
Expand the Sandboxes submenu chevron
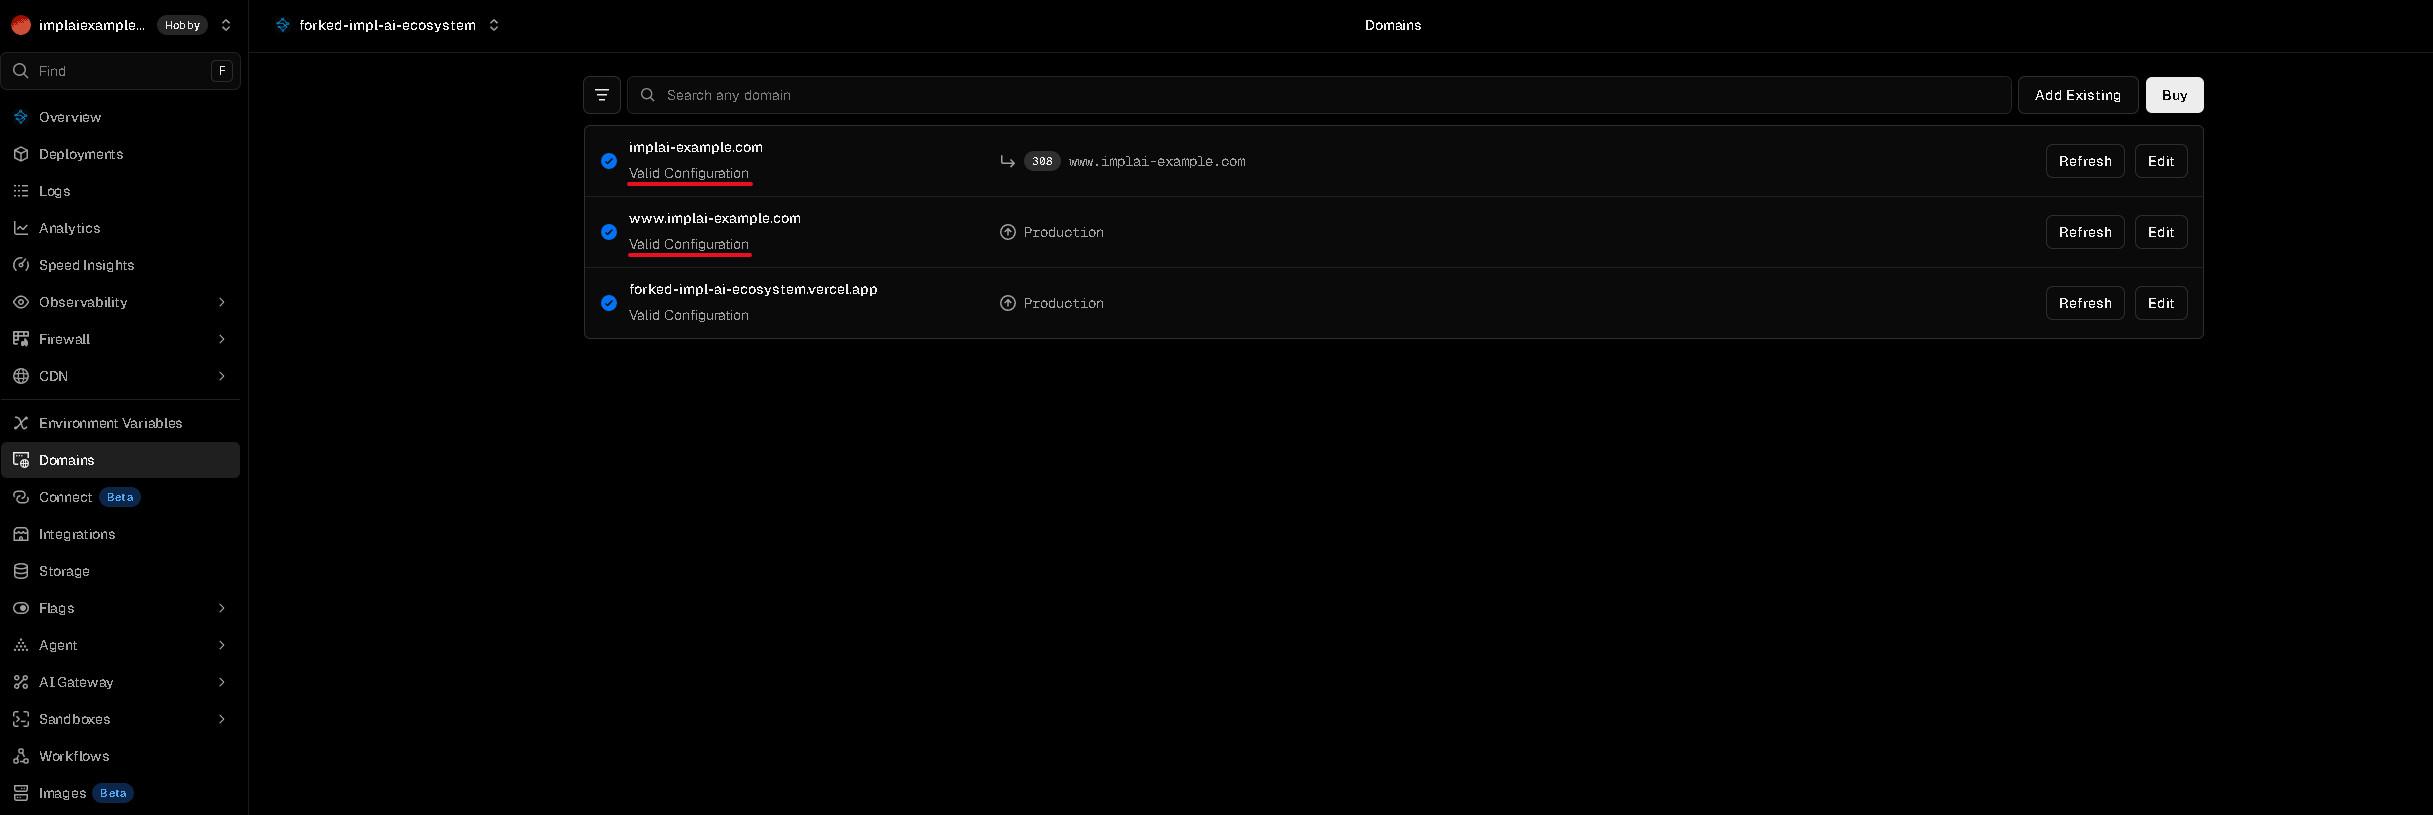[222, 719]
